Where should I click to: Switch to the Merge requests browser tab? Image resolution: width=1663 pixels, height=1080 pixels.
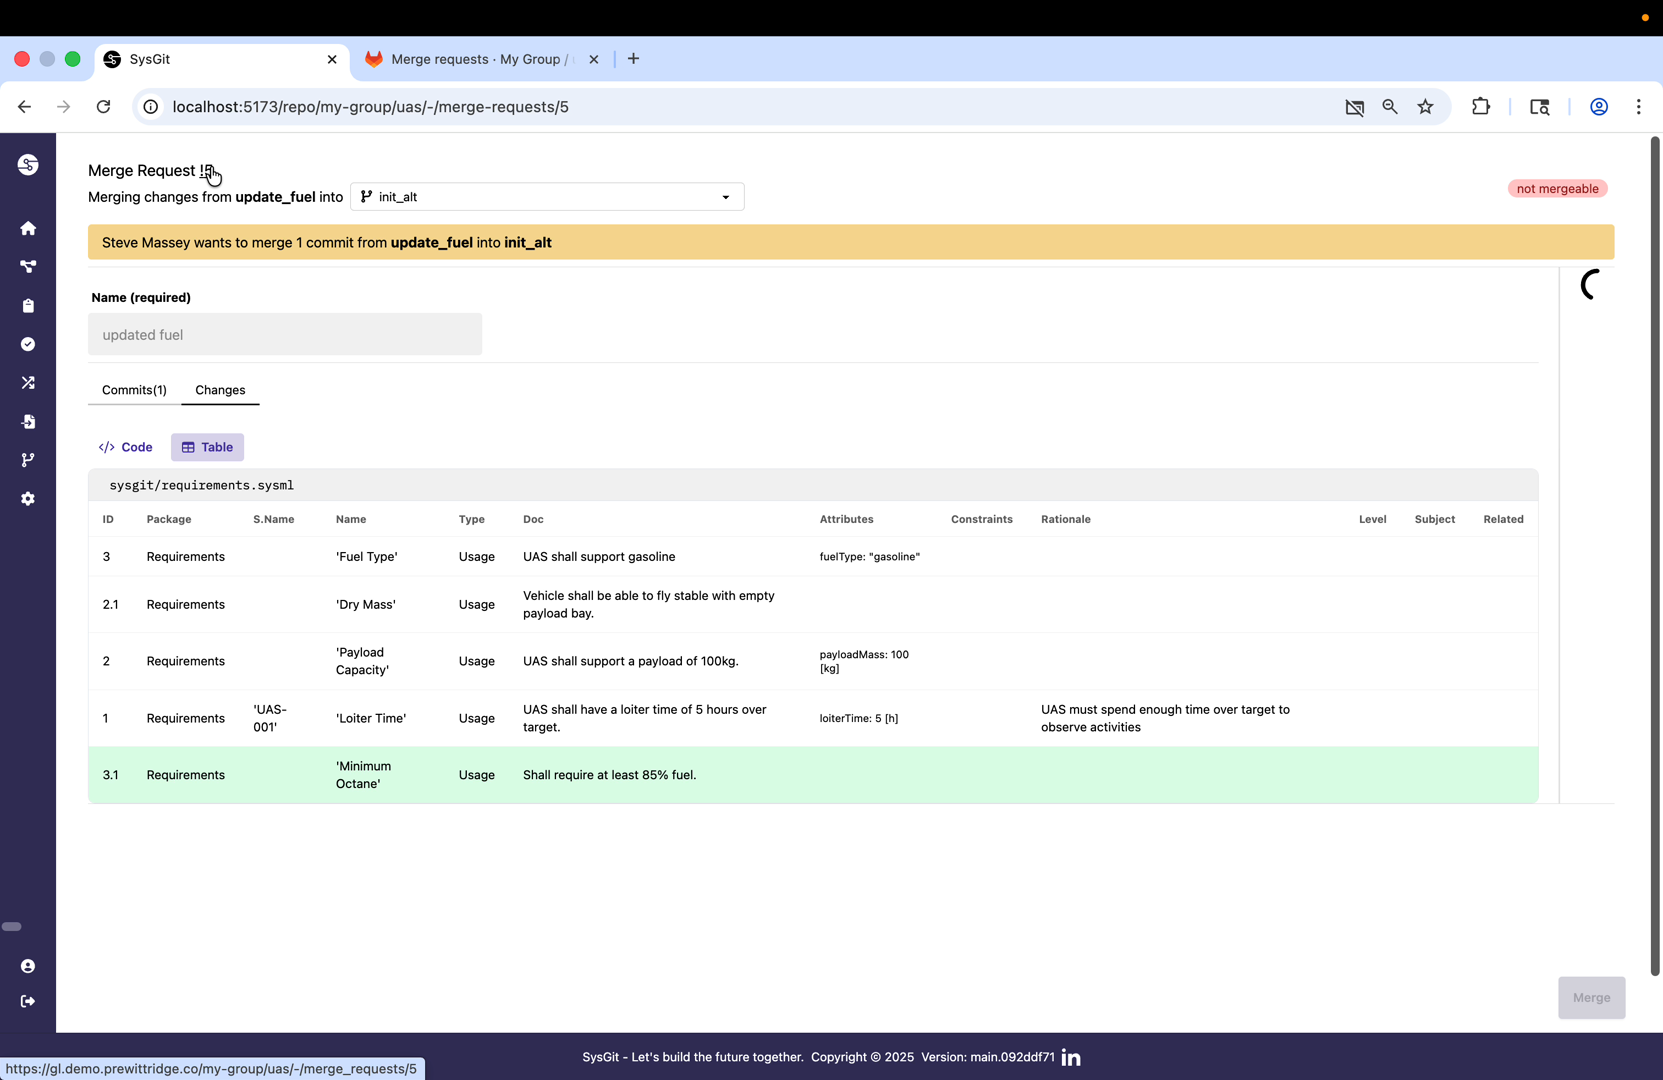(x=475, y=59)
